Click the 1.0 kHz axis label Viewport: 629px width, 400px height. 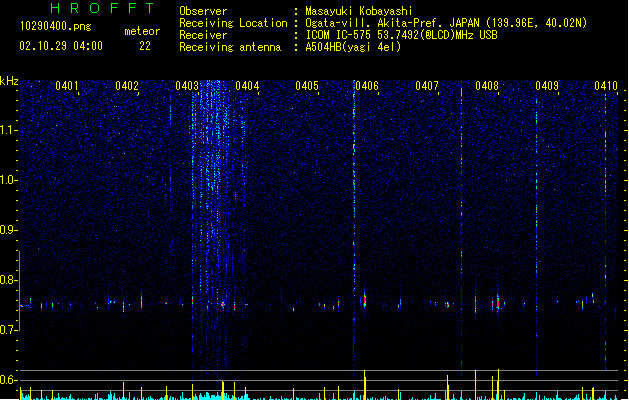tap(8, 180)
